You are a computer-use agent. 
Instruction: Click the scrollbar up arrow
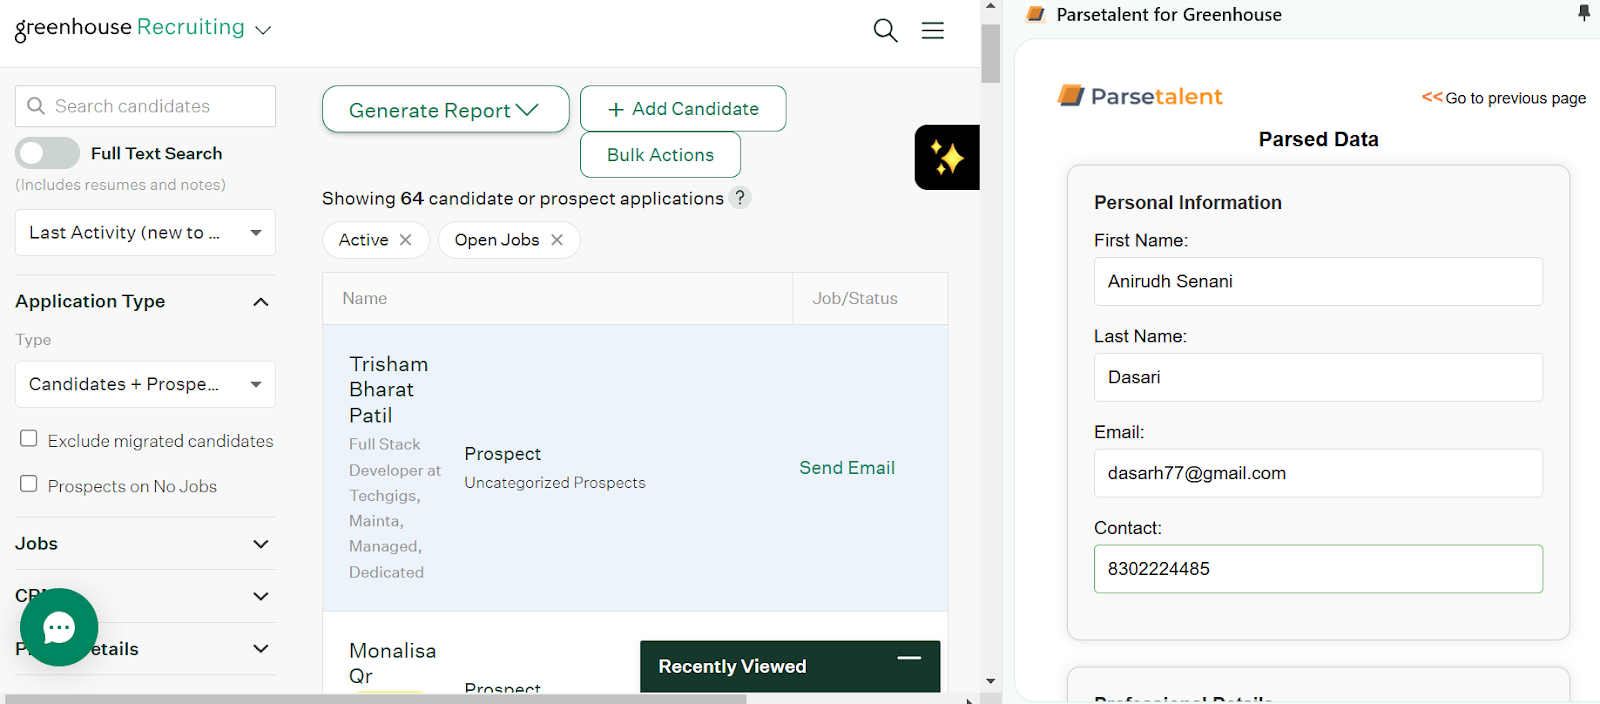click(990, 7)
